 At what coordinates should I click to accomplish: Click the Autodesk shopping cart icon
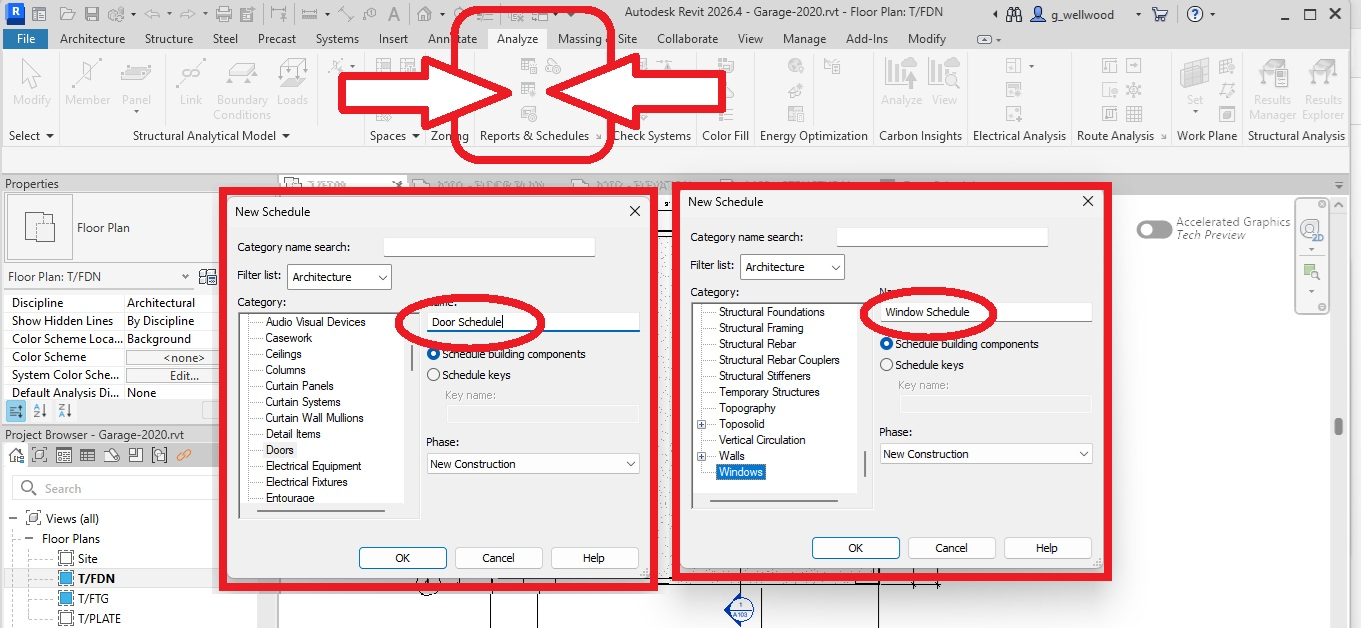pyautogui.click(x=1160, y=15)
